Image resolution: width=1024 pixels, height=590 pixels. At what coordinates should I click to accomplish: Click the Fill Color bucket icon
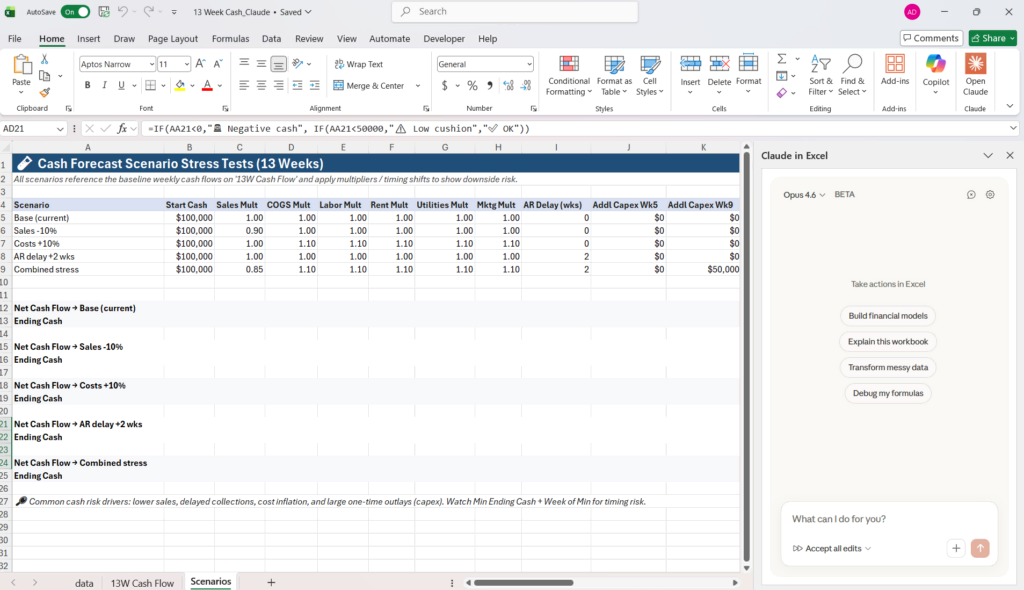180,86
